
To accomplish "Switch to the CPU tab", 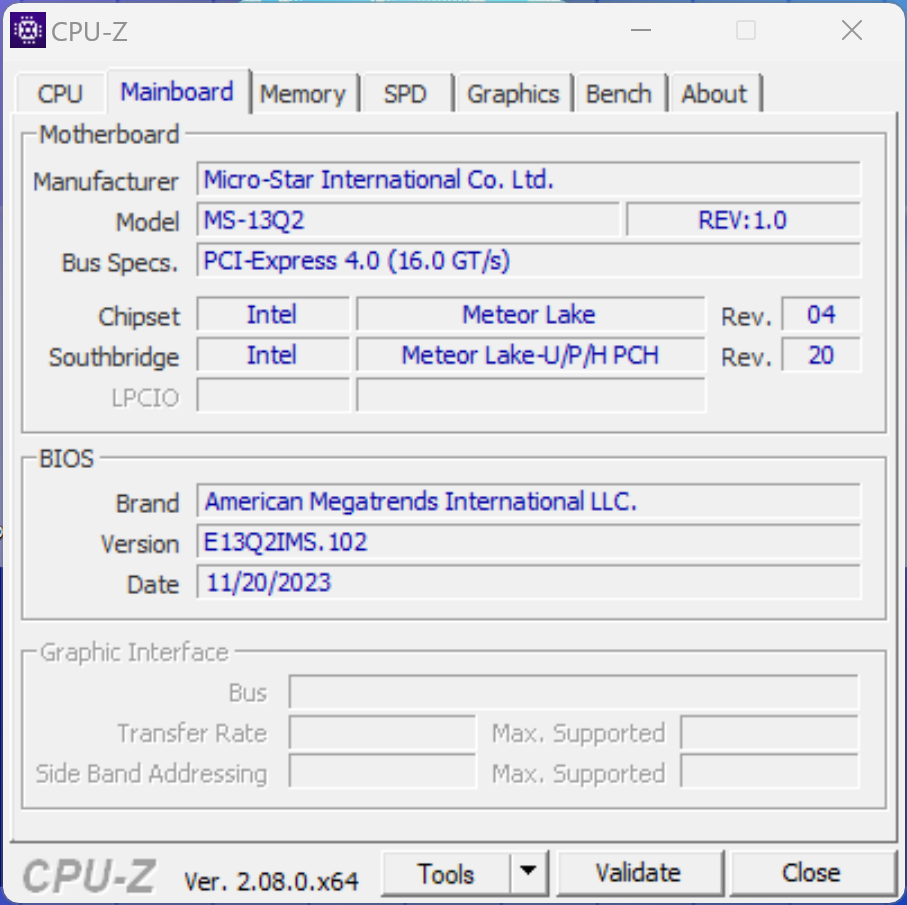I will [60, 93].
